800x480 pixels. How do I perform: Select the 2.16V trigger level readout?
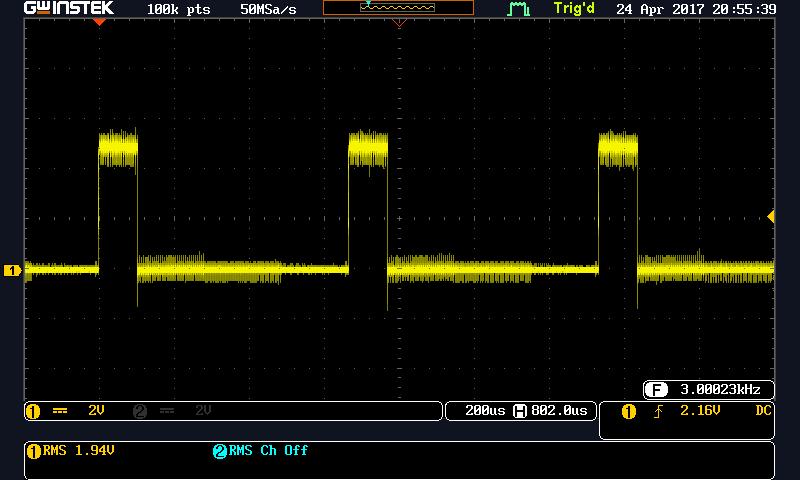point(699,411)
